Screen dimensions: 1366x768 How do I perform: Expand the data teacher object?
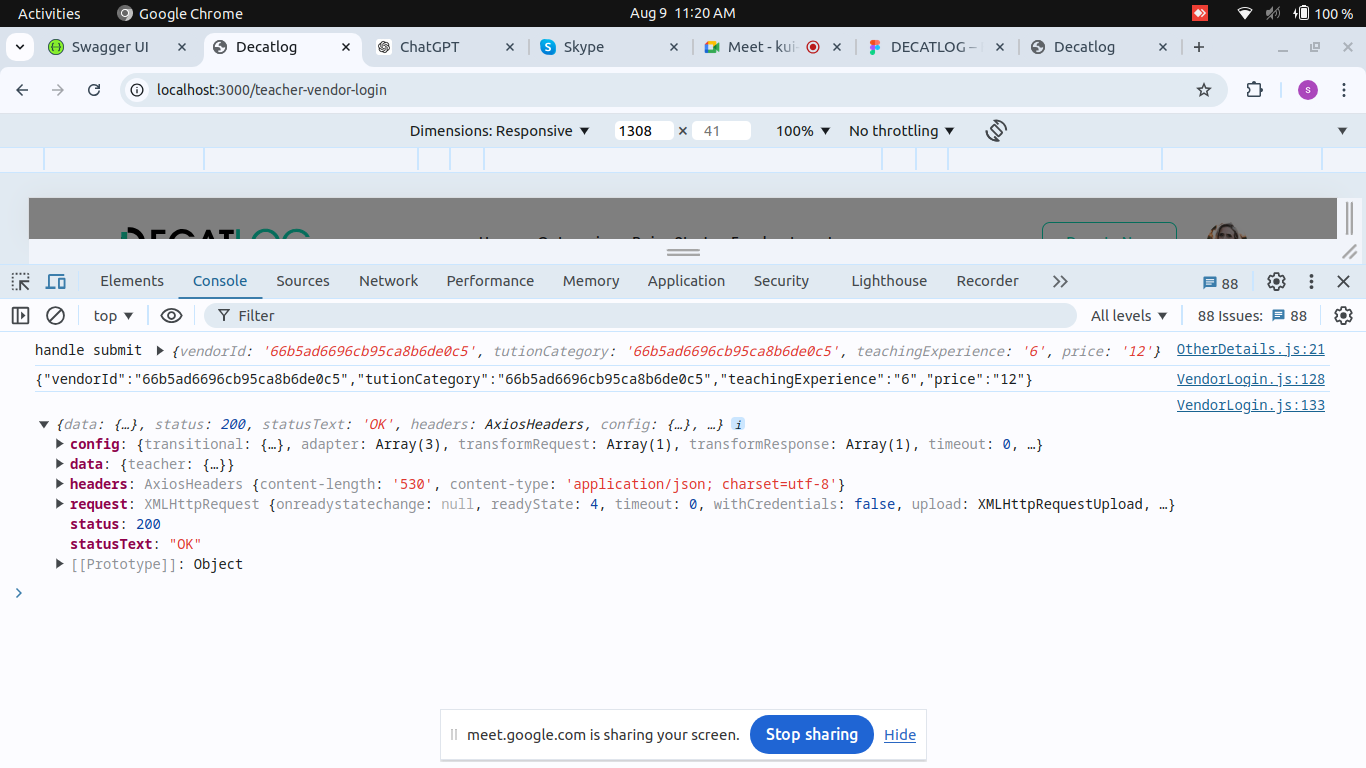tap(61, 464)
